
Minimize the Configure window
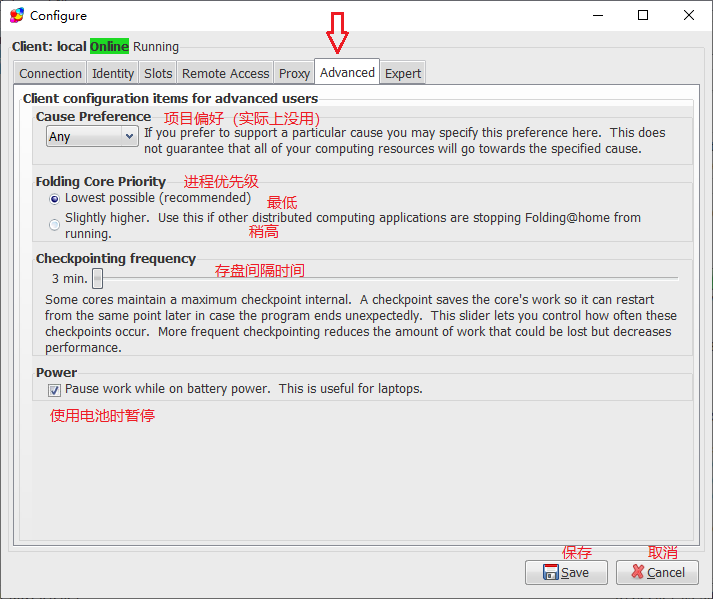[x=598, y=15]
